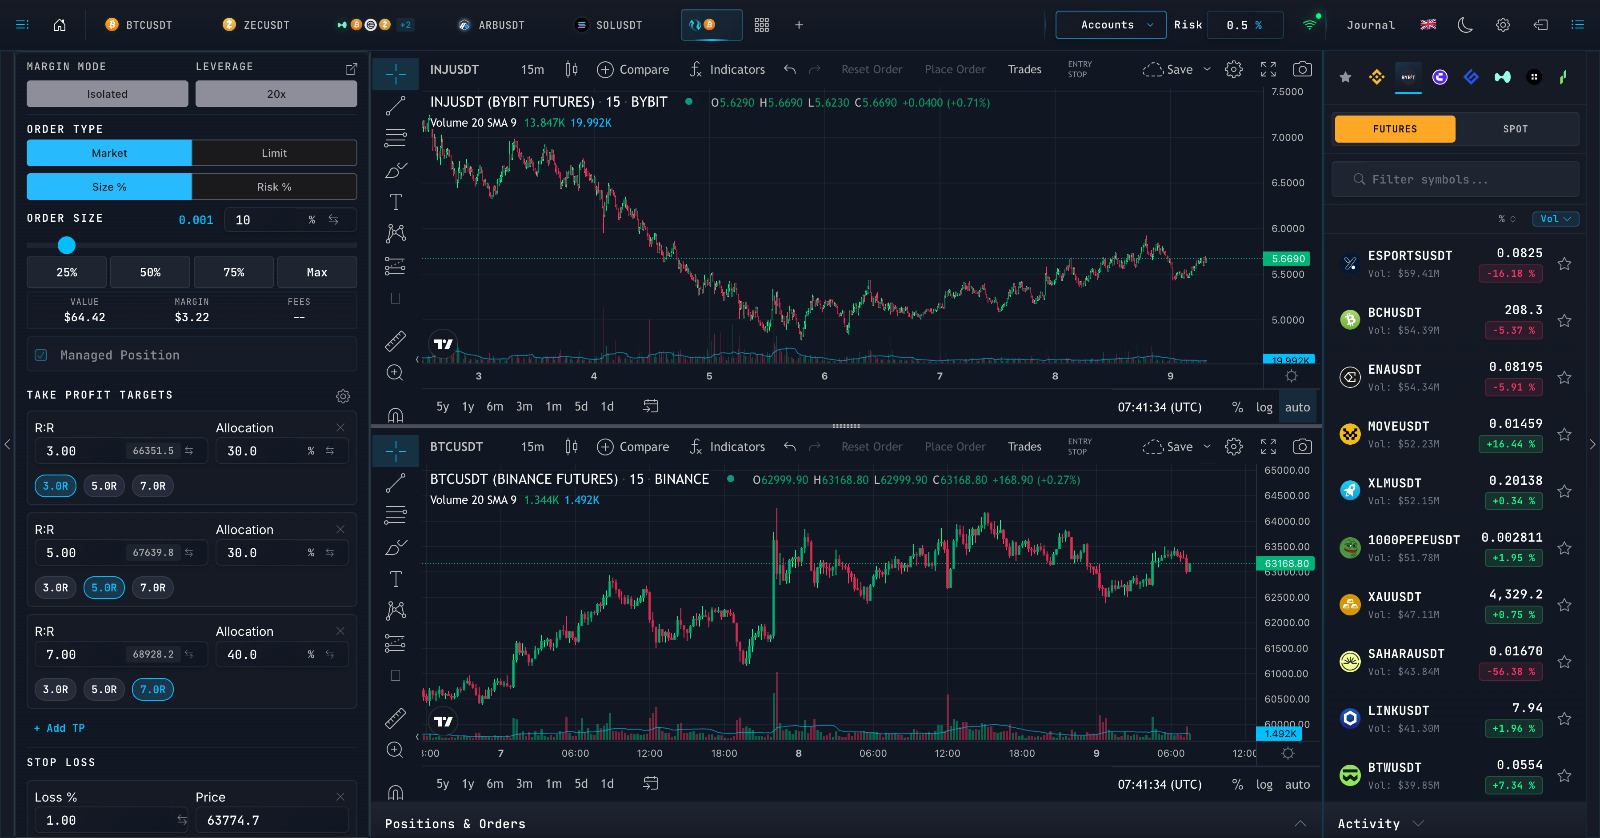
Task: Favorite the ESPORTSUSDT symbol star
Action: click(x=1565, y=264)
